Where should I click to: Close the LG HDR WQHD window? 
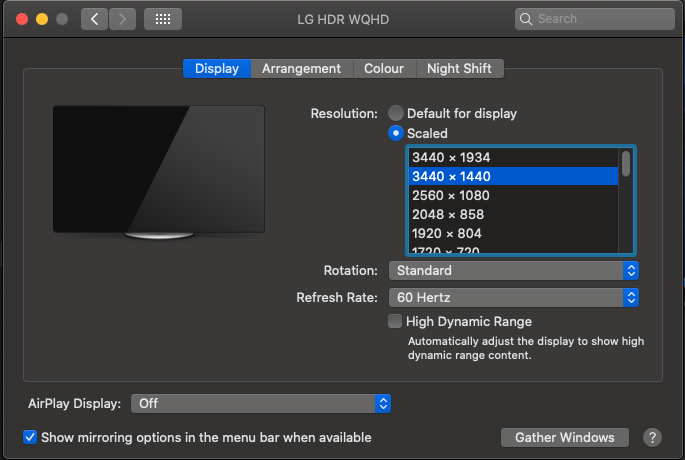click(x=22, y=19)
